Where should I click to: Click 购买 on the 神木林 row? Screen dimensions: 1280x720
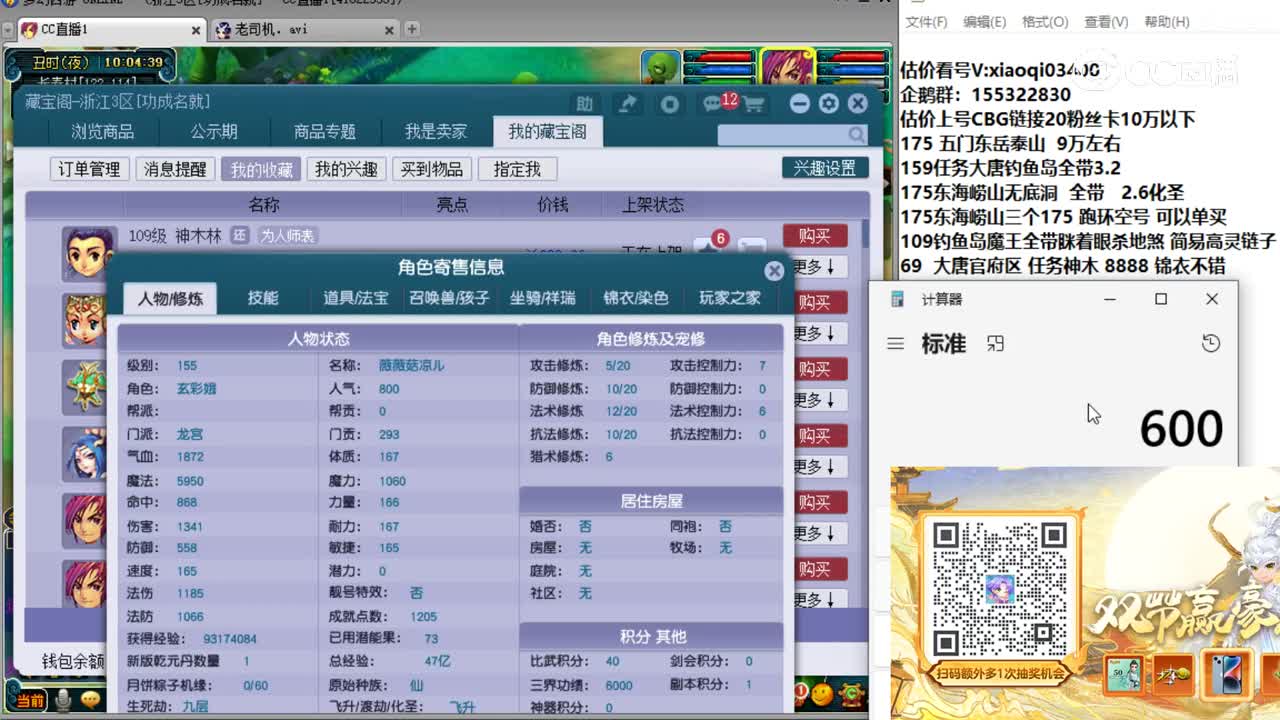pyautogui.click(x=815, y=236)
